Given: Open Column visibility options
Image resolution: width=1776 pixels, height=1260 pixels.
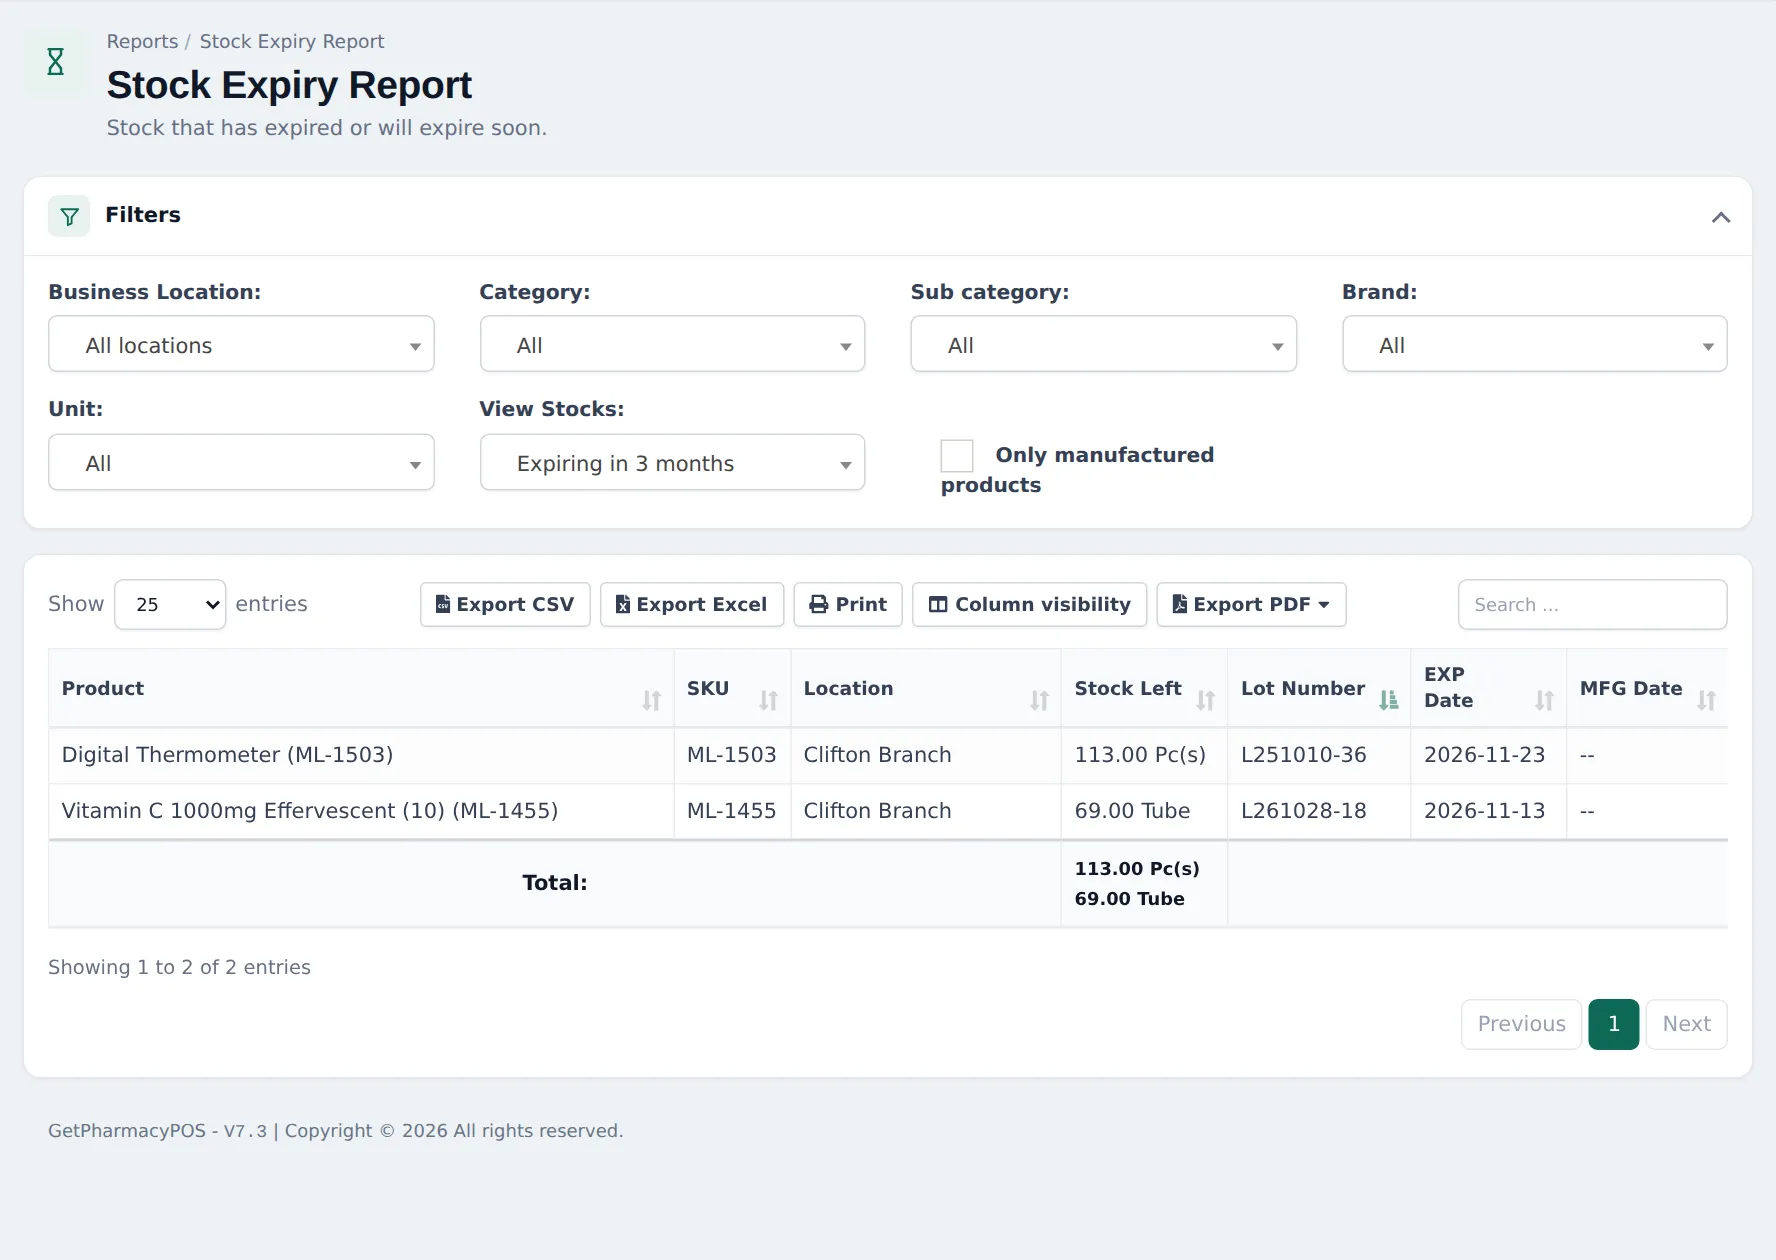Looking at the screenshot, I should tap(1029, 604).
